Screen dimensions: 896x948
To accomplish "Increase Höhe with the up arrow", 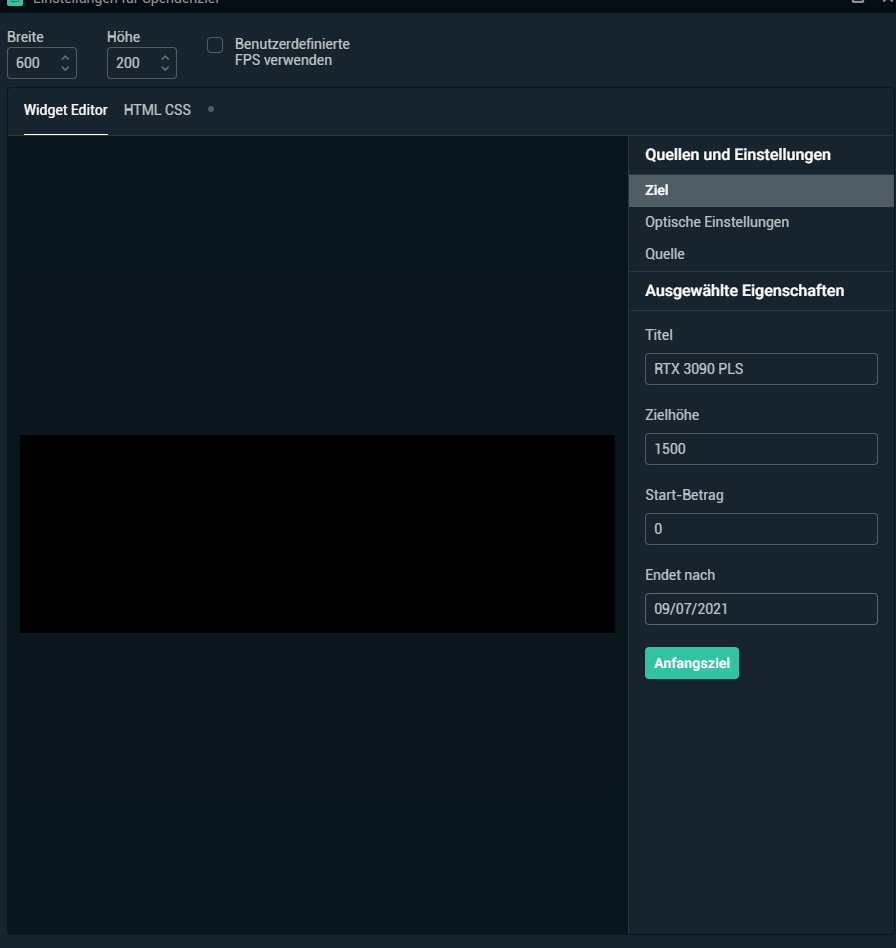I will click(x=165, y=58).
